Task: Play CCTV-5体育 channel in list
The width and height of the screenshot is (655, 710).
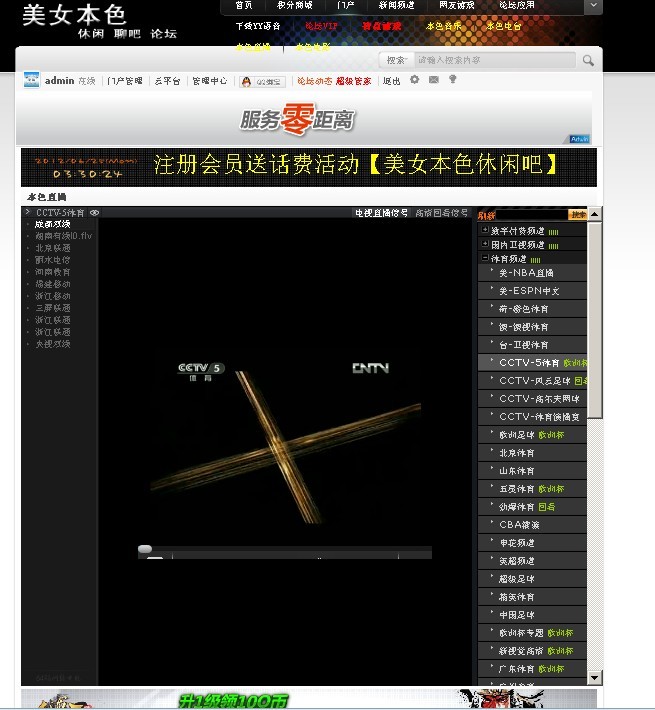Action: tap(532, 363)
